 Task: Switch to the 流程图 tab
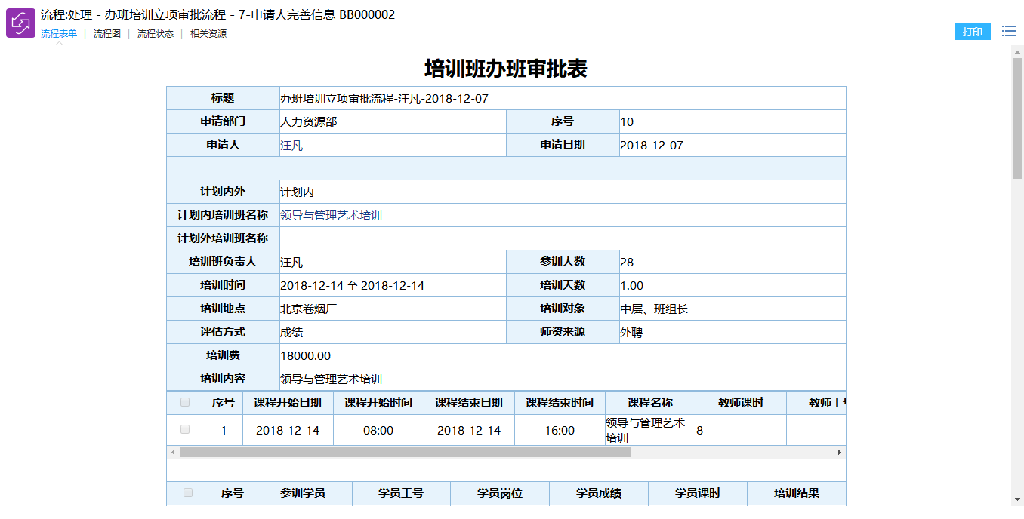pyautogui.click(x=107, y=34)
